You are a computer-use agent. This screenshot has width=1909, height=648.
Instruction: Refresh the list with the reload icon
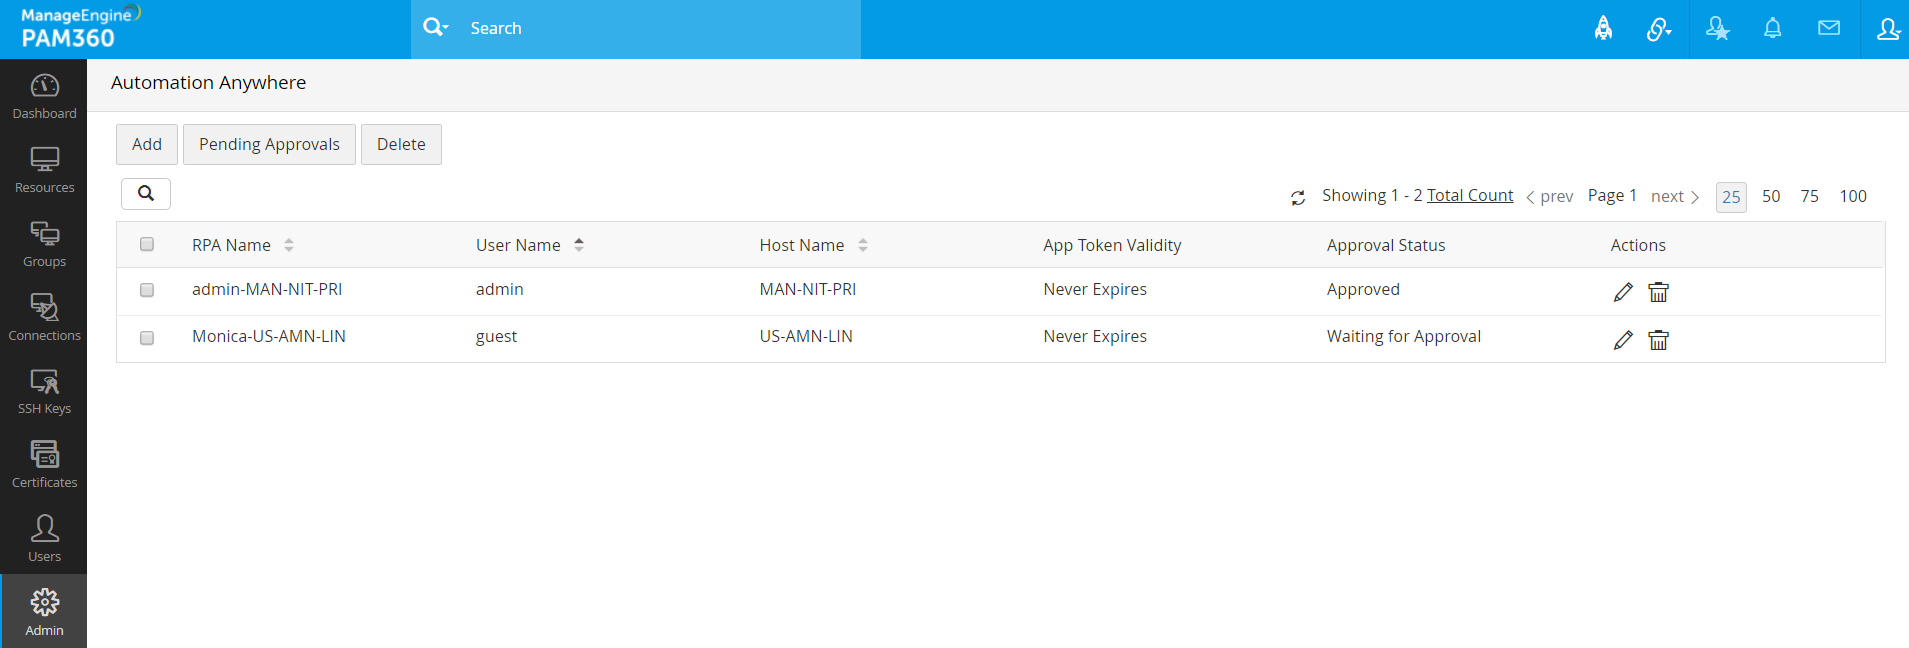click(x=1298, y=198)
